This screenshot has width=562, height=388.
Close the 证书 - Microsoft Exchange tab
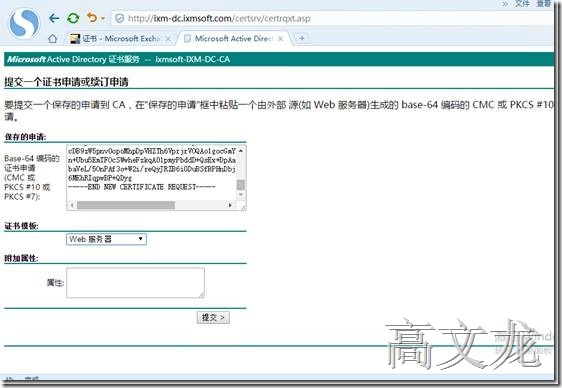click(x=168, y=39)
